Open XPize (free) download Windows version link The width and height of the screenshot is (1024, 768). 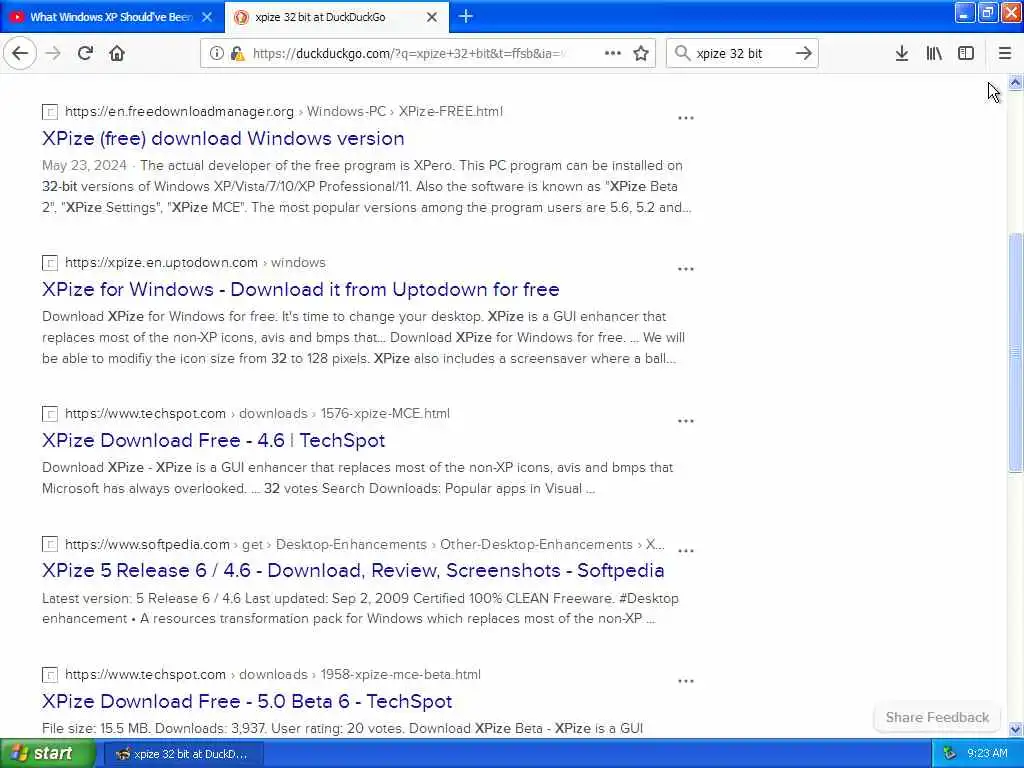click(223, 138)
